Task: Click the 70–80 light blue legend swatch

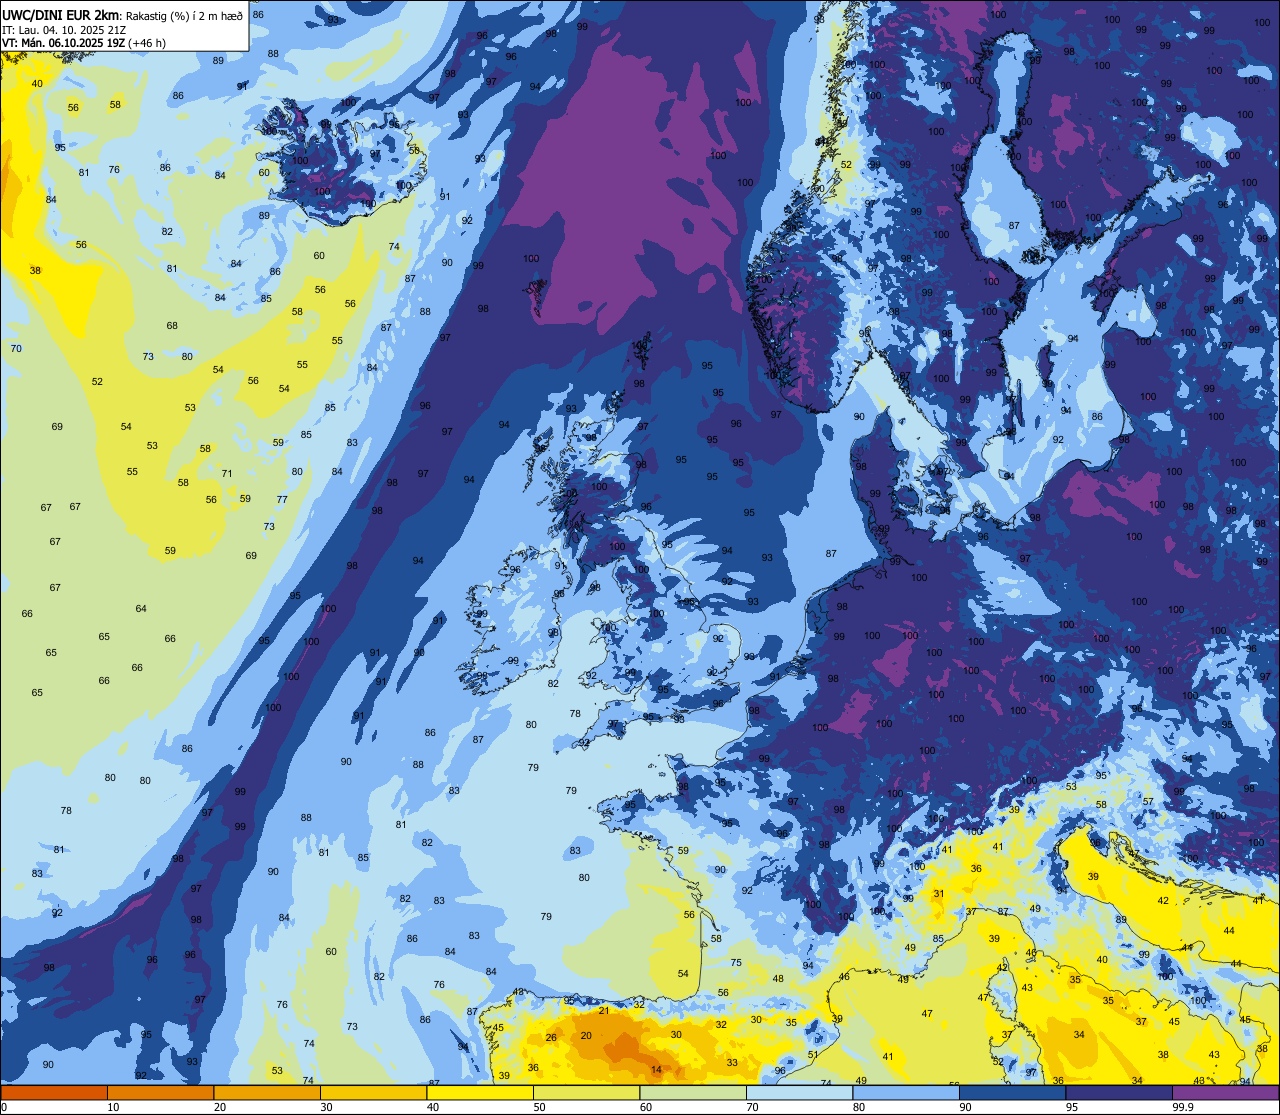Action: click(799, 1092)
